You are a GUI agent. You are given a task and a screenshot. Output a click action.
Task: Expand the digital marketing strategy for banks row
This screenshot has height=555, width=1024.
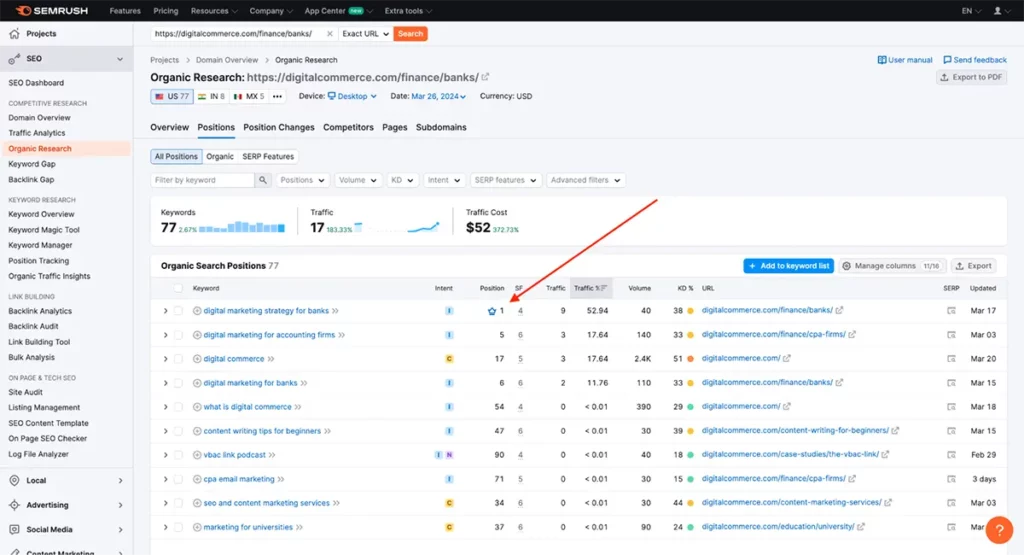pyautogui.click(x=165, y=311)
